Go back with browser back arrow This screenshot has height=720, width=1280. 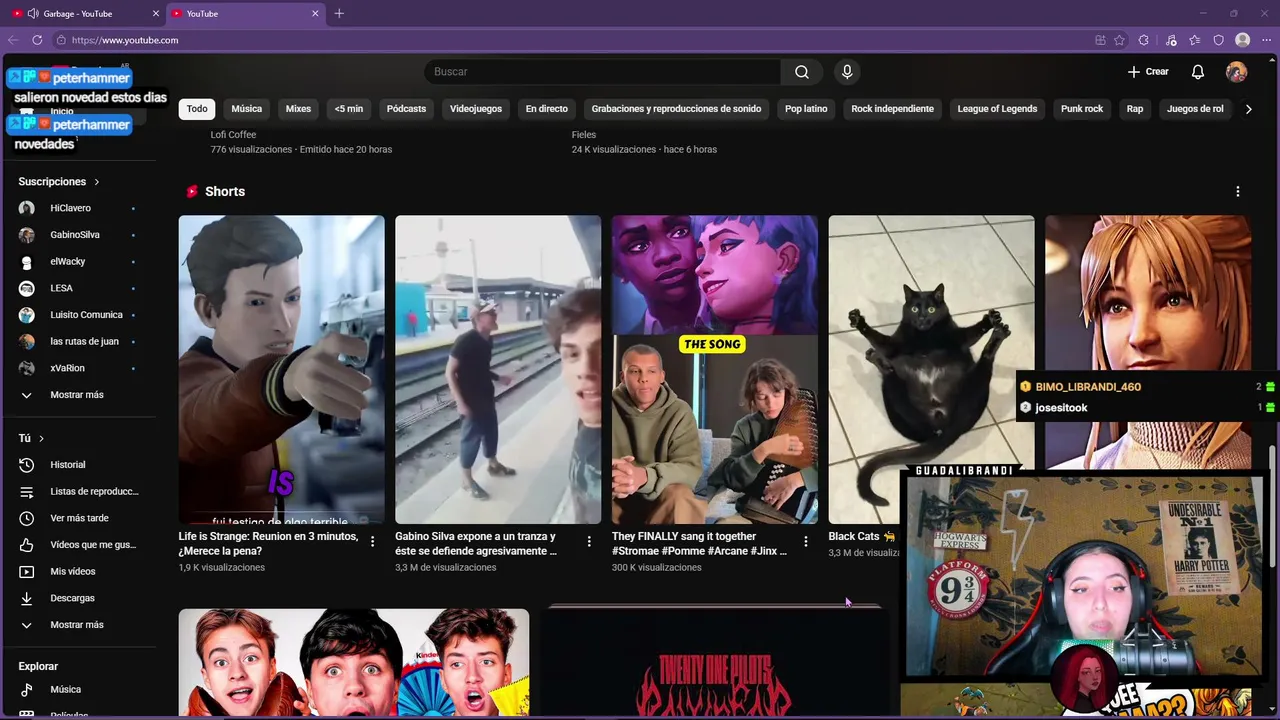(x=13, y=40)
